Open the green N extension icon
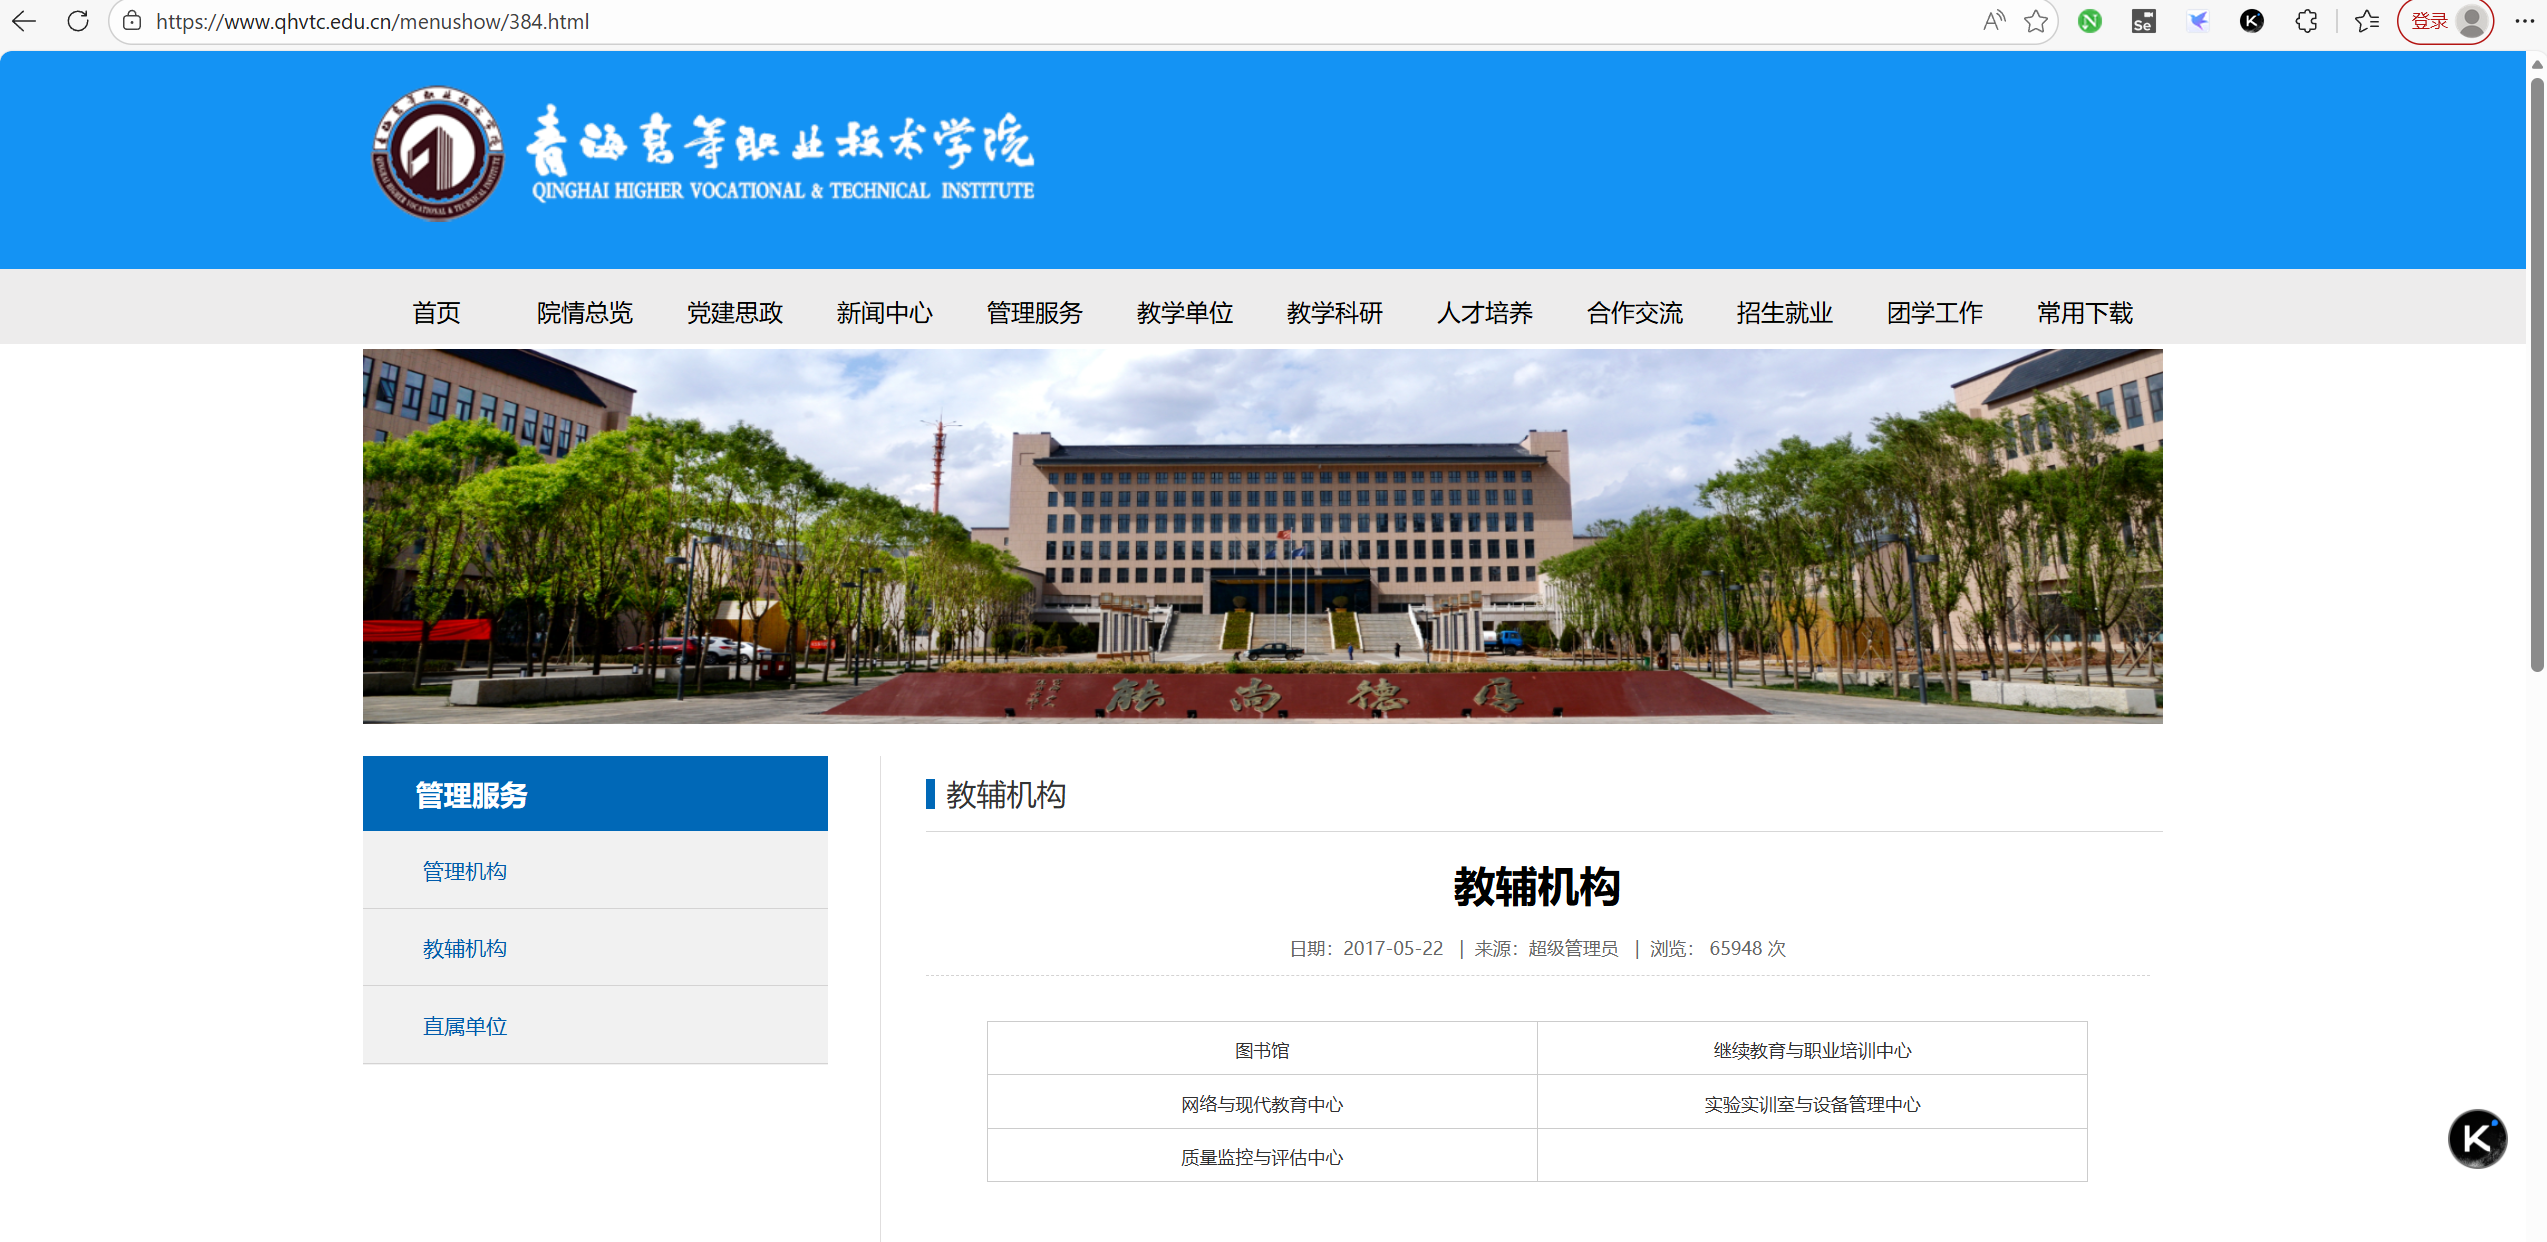 click(x=2089, y=21)
